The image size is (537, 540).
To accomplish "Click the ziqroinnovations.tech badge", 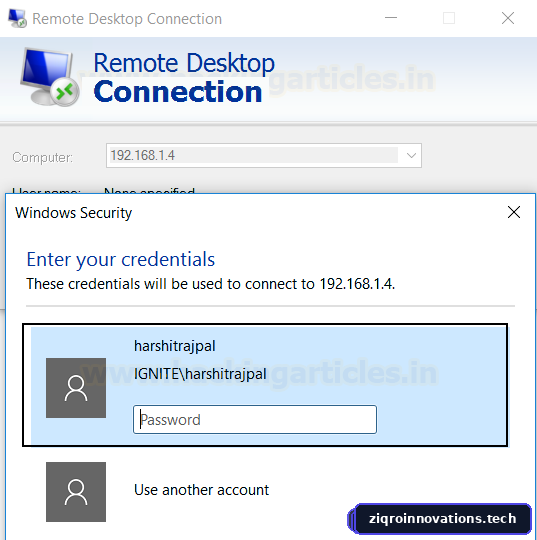I will point(441,519).
